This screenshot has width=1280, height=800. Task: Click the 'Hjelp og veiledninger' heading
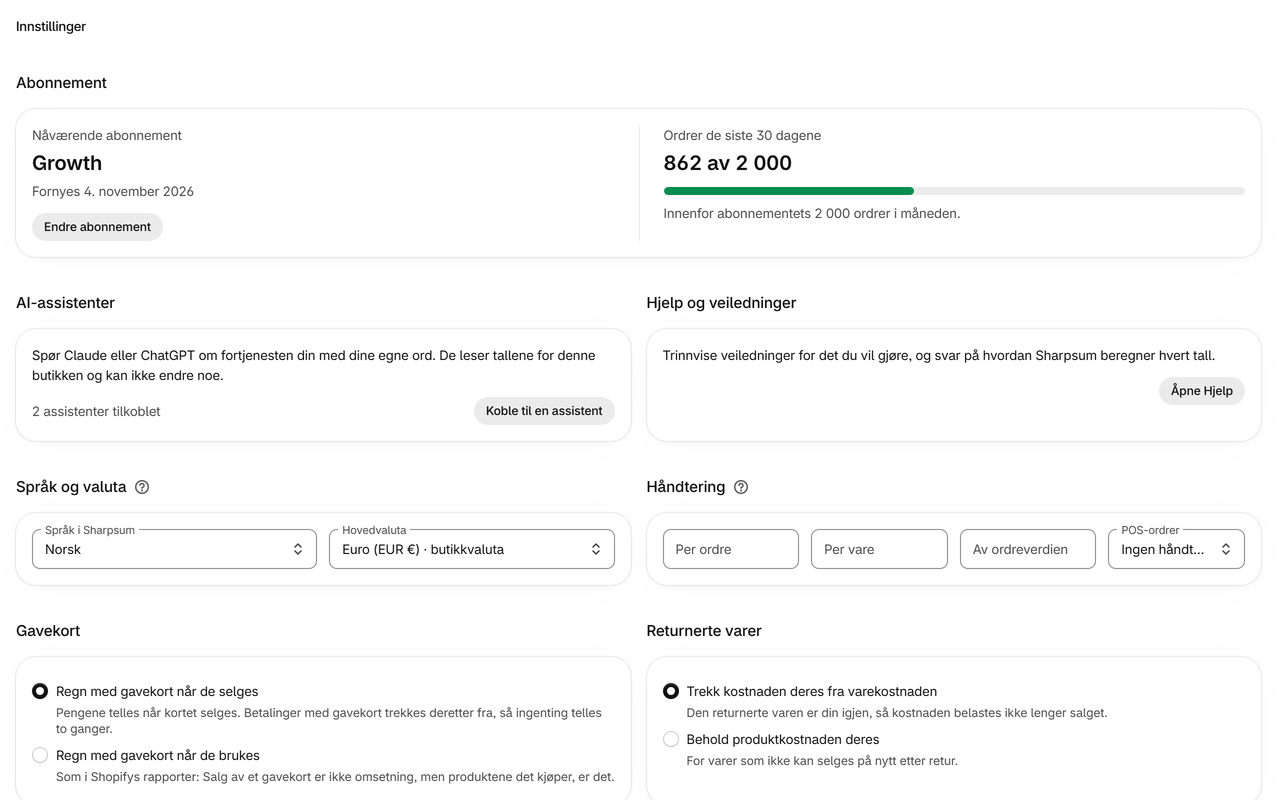coord(722,303)
